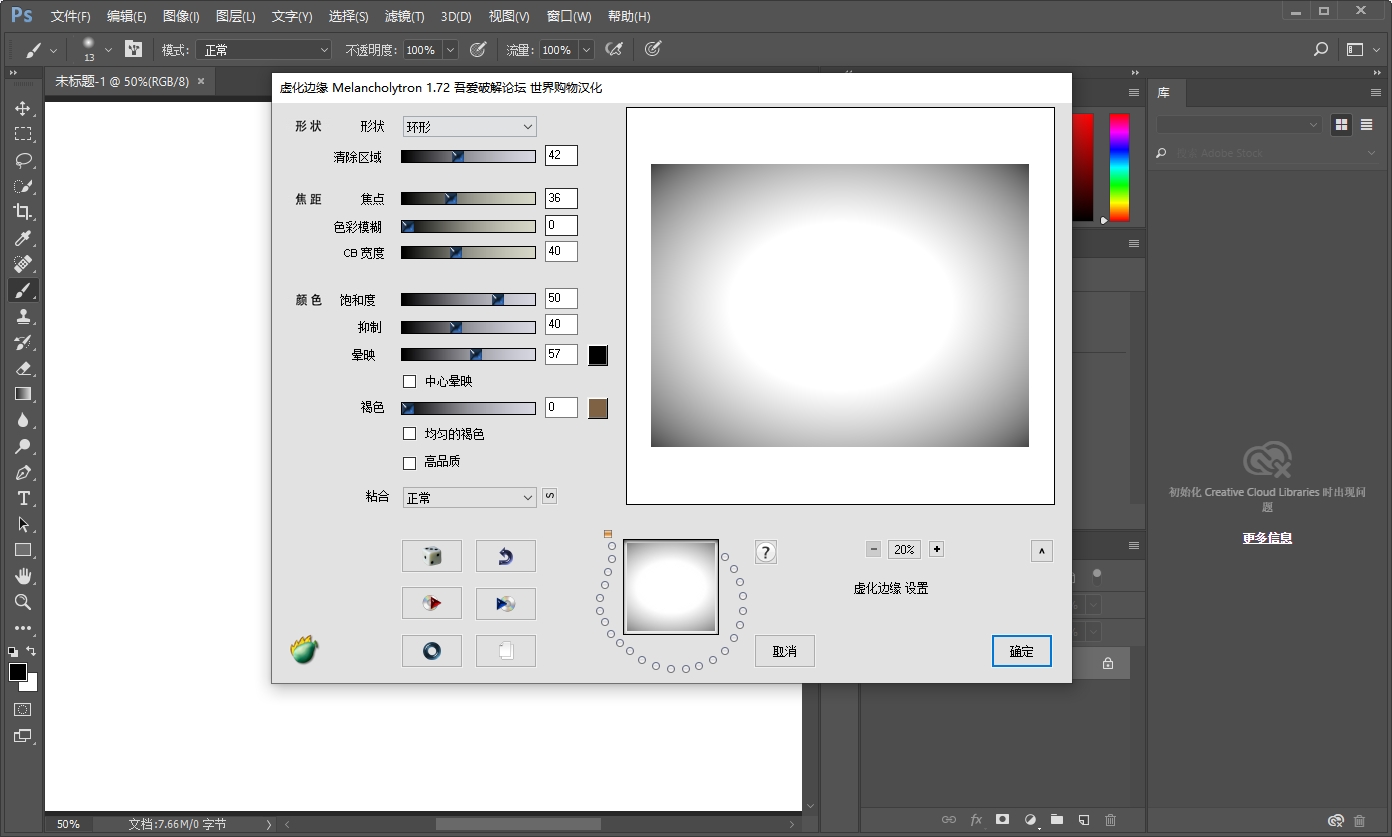Open the 滤镜 menu

403,16
